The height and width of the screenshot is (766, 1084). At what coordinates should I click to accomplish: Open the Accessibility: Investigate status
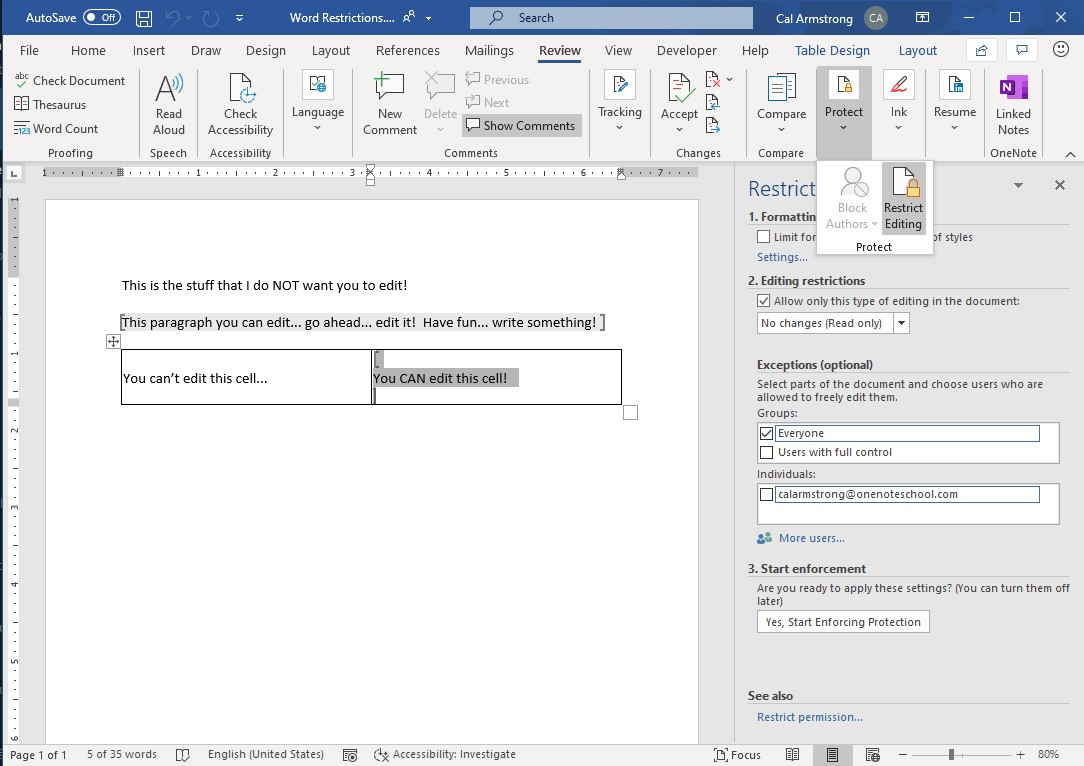pos(445,755)
